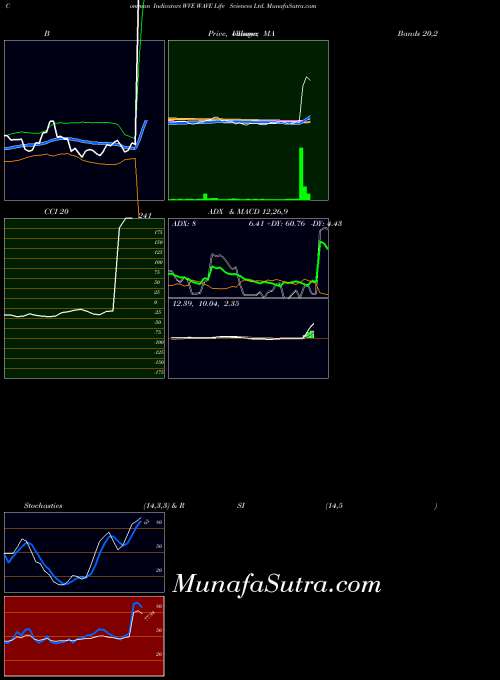Click the 'ADX: 8' reading
The height and width of the screenshot is (680, 500).
tap(184, 224)
